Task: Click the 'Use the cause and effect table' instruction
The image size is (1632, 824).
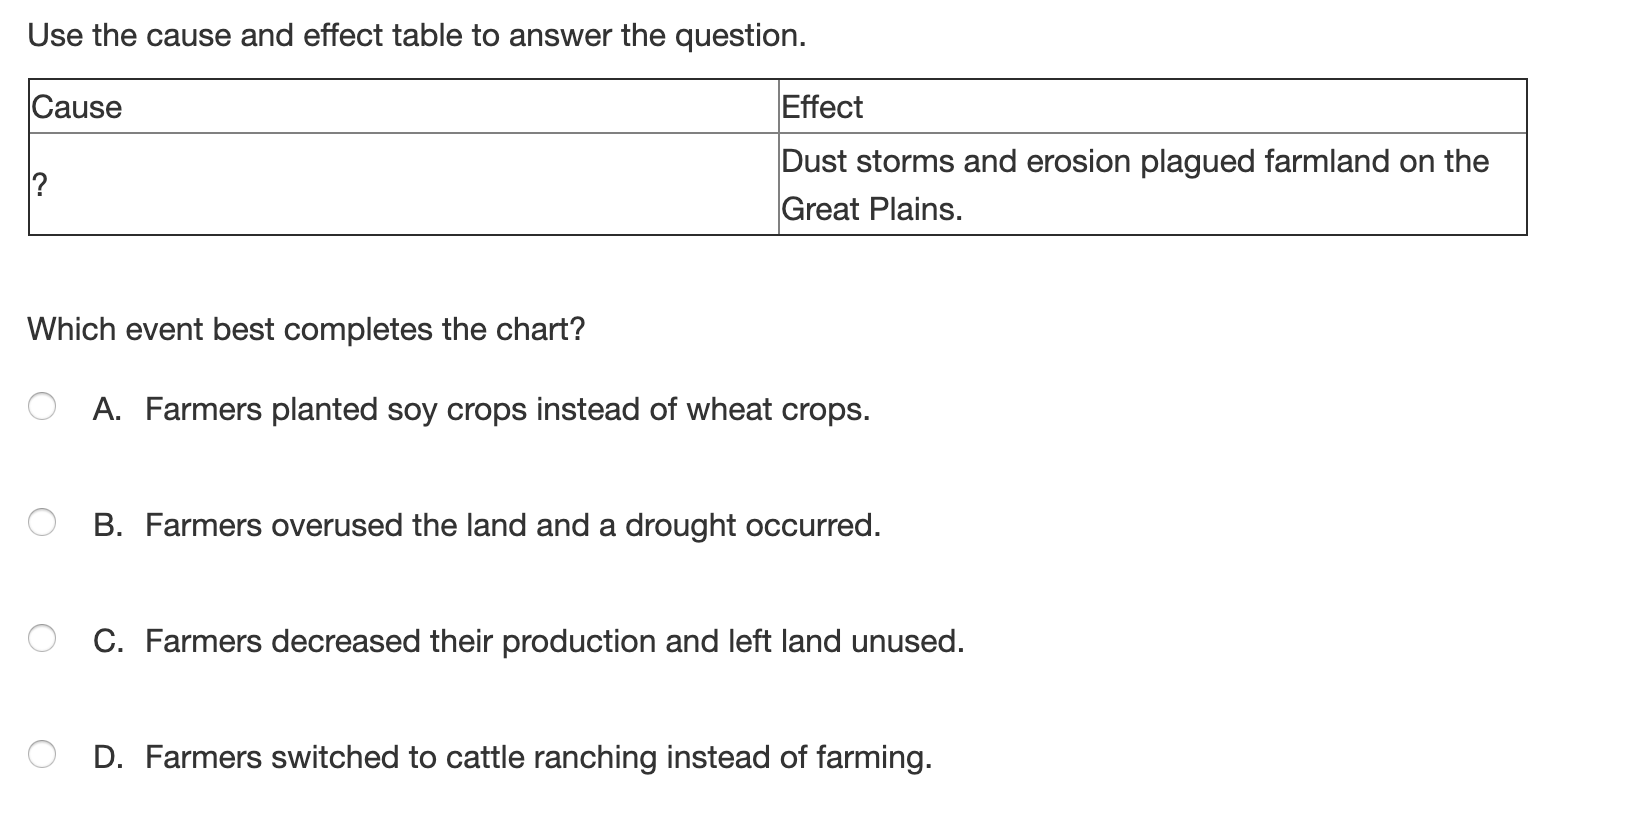Action: click(417, 36)
